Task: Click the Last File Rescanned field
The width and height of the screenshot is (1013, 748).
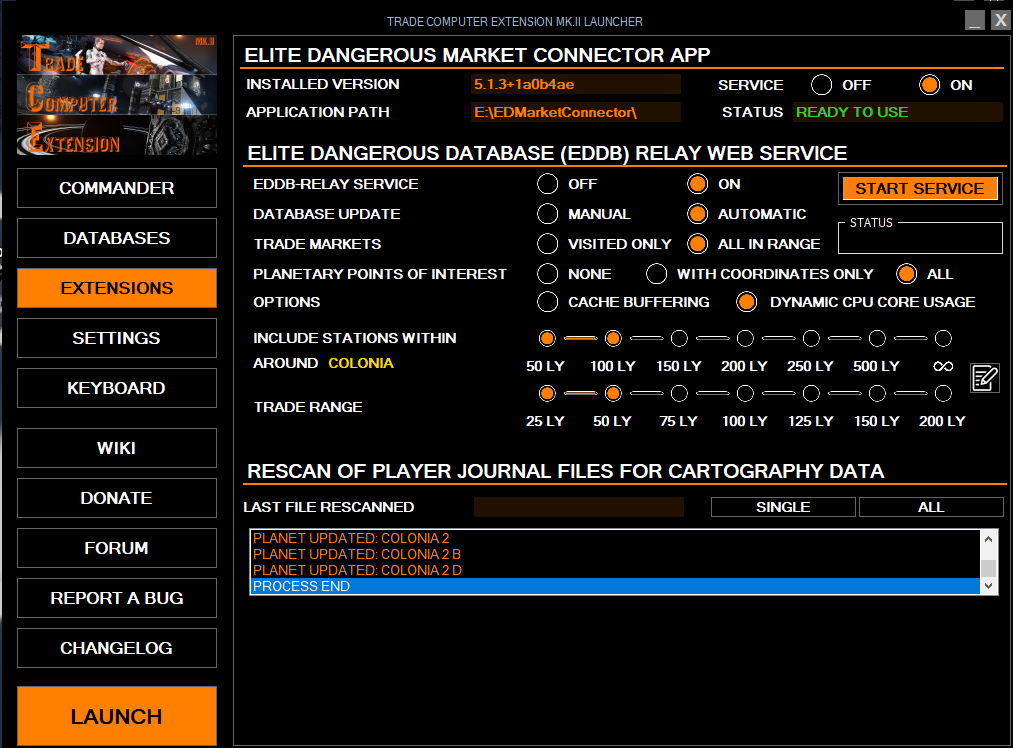Action: [x=579, y=507]
